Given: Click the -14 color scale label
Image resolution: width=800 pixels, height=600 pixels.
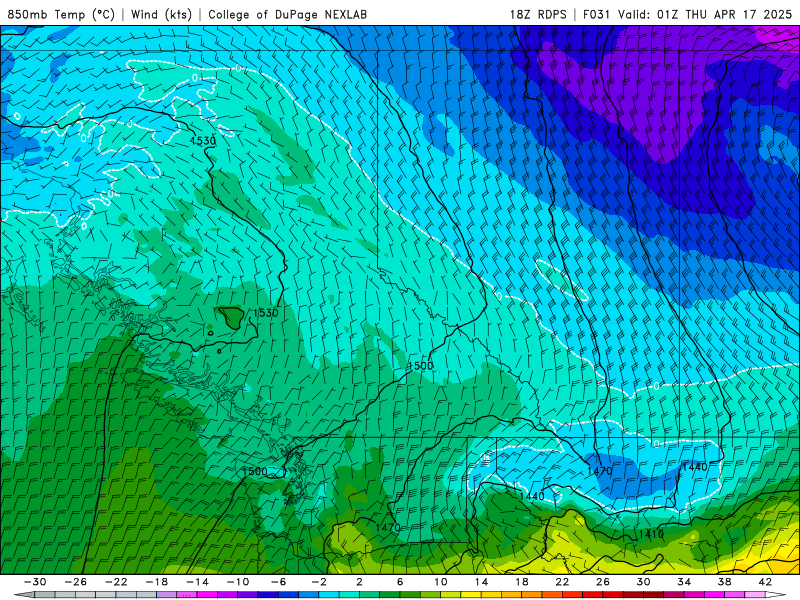Looking at the screenshot, I should point(197,582).
